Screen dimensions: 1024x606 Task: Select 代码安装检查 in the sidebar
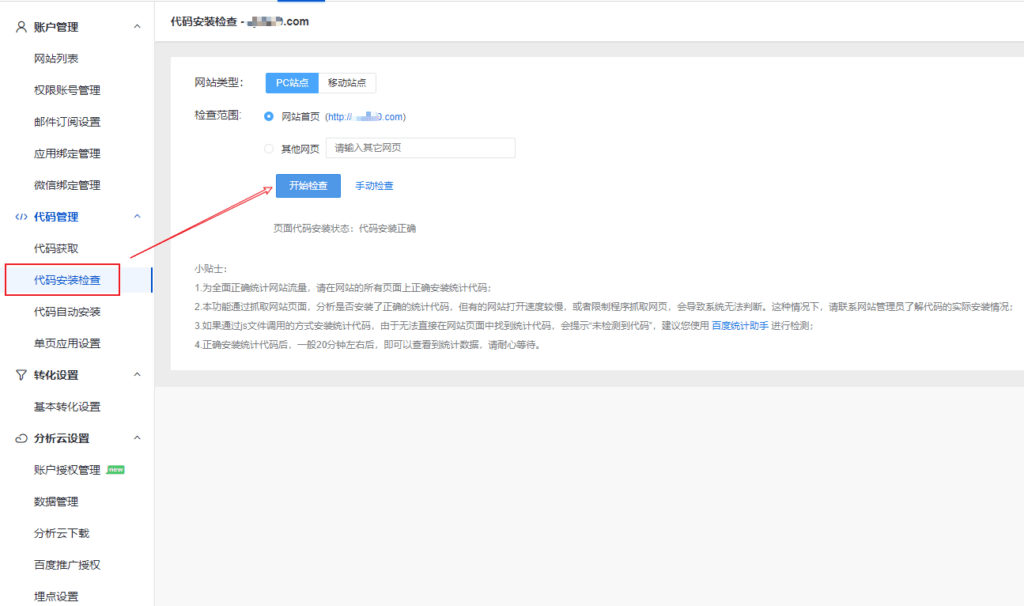click(x=67, y=280)
